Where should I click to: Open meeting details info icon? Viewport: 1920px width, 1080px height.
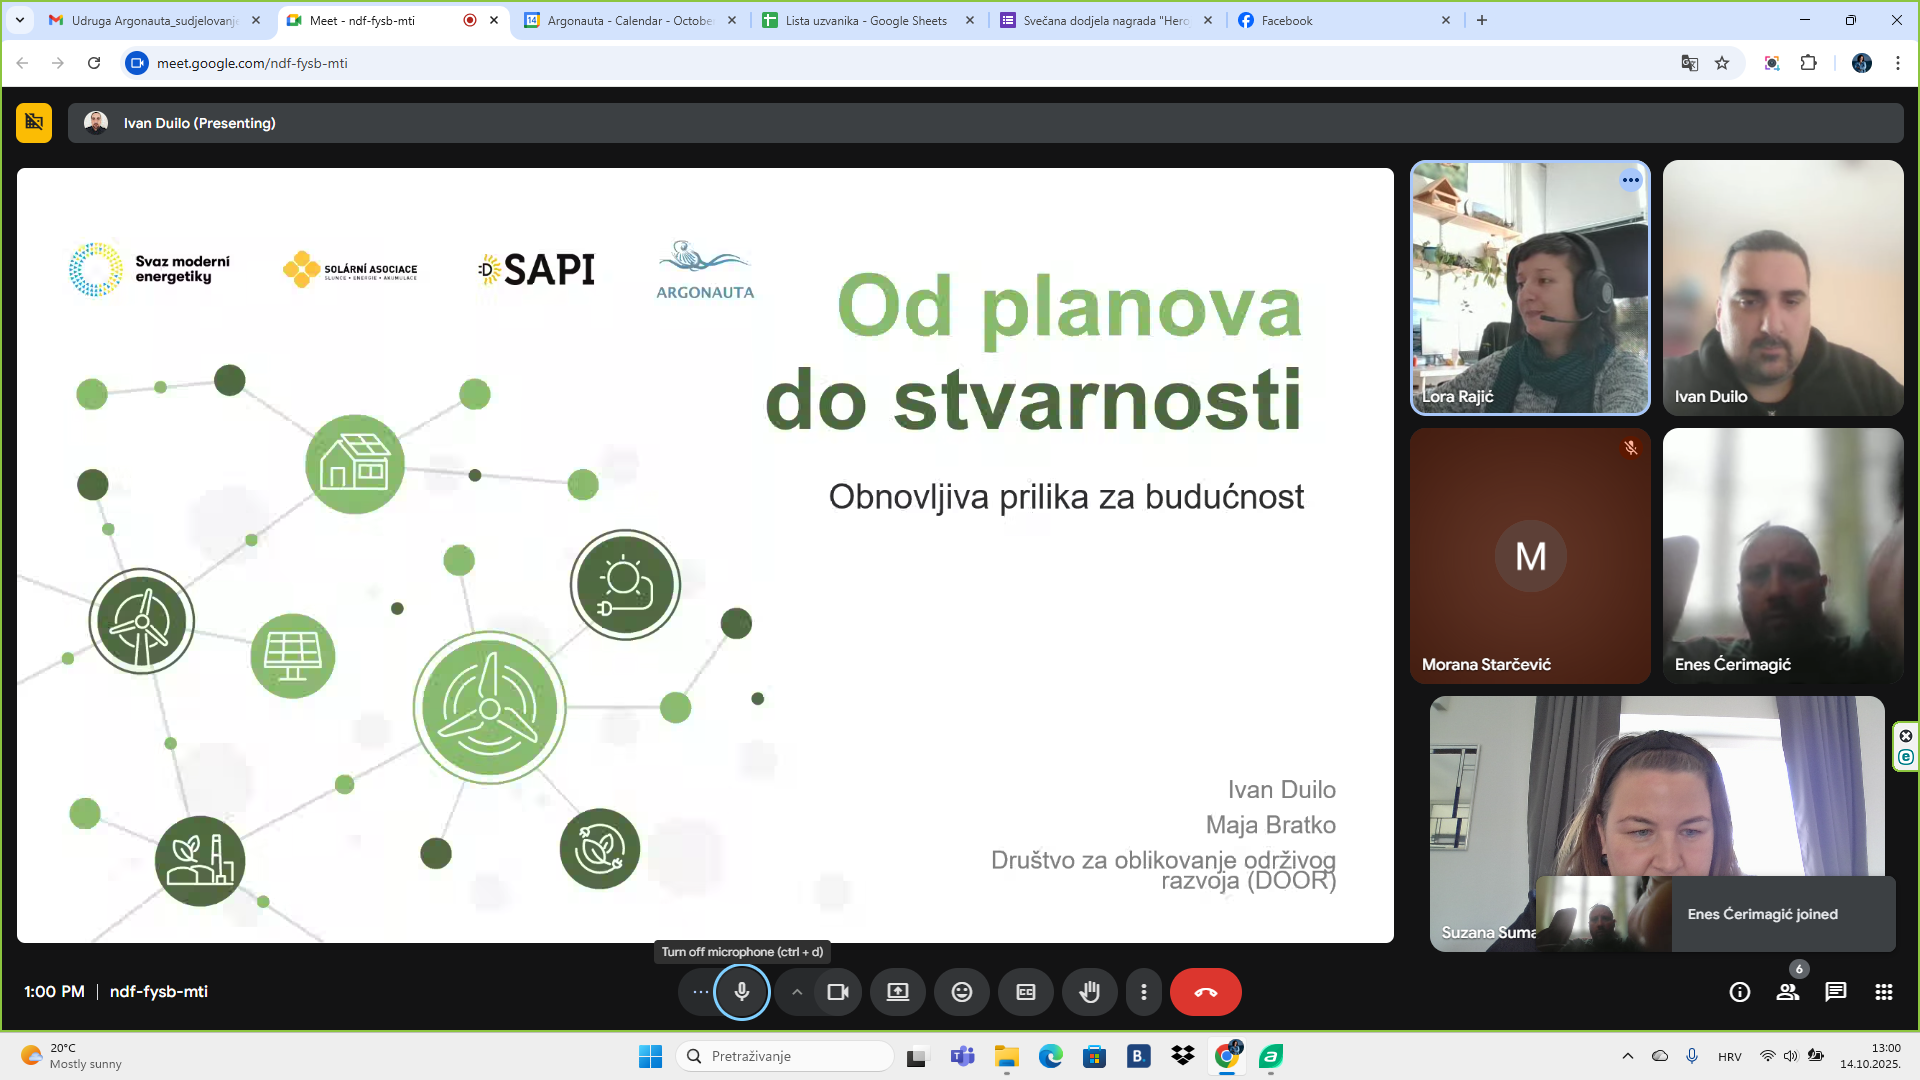coord(1739,992)
